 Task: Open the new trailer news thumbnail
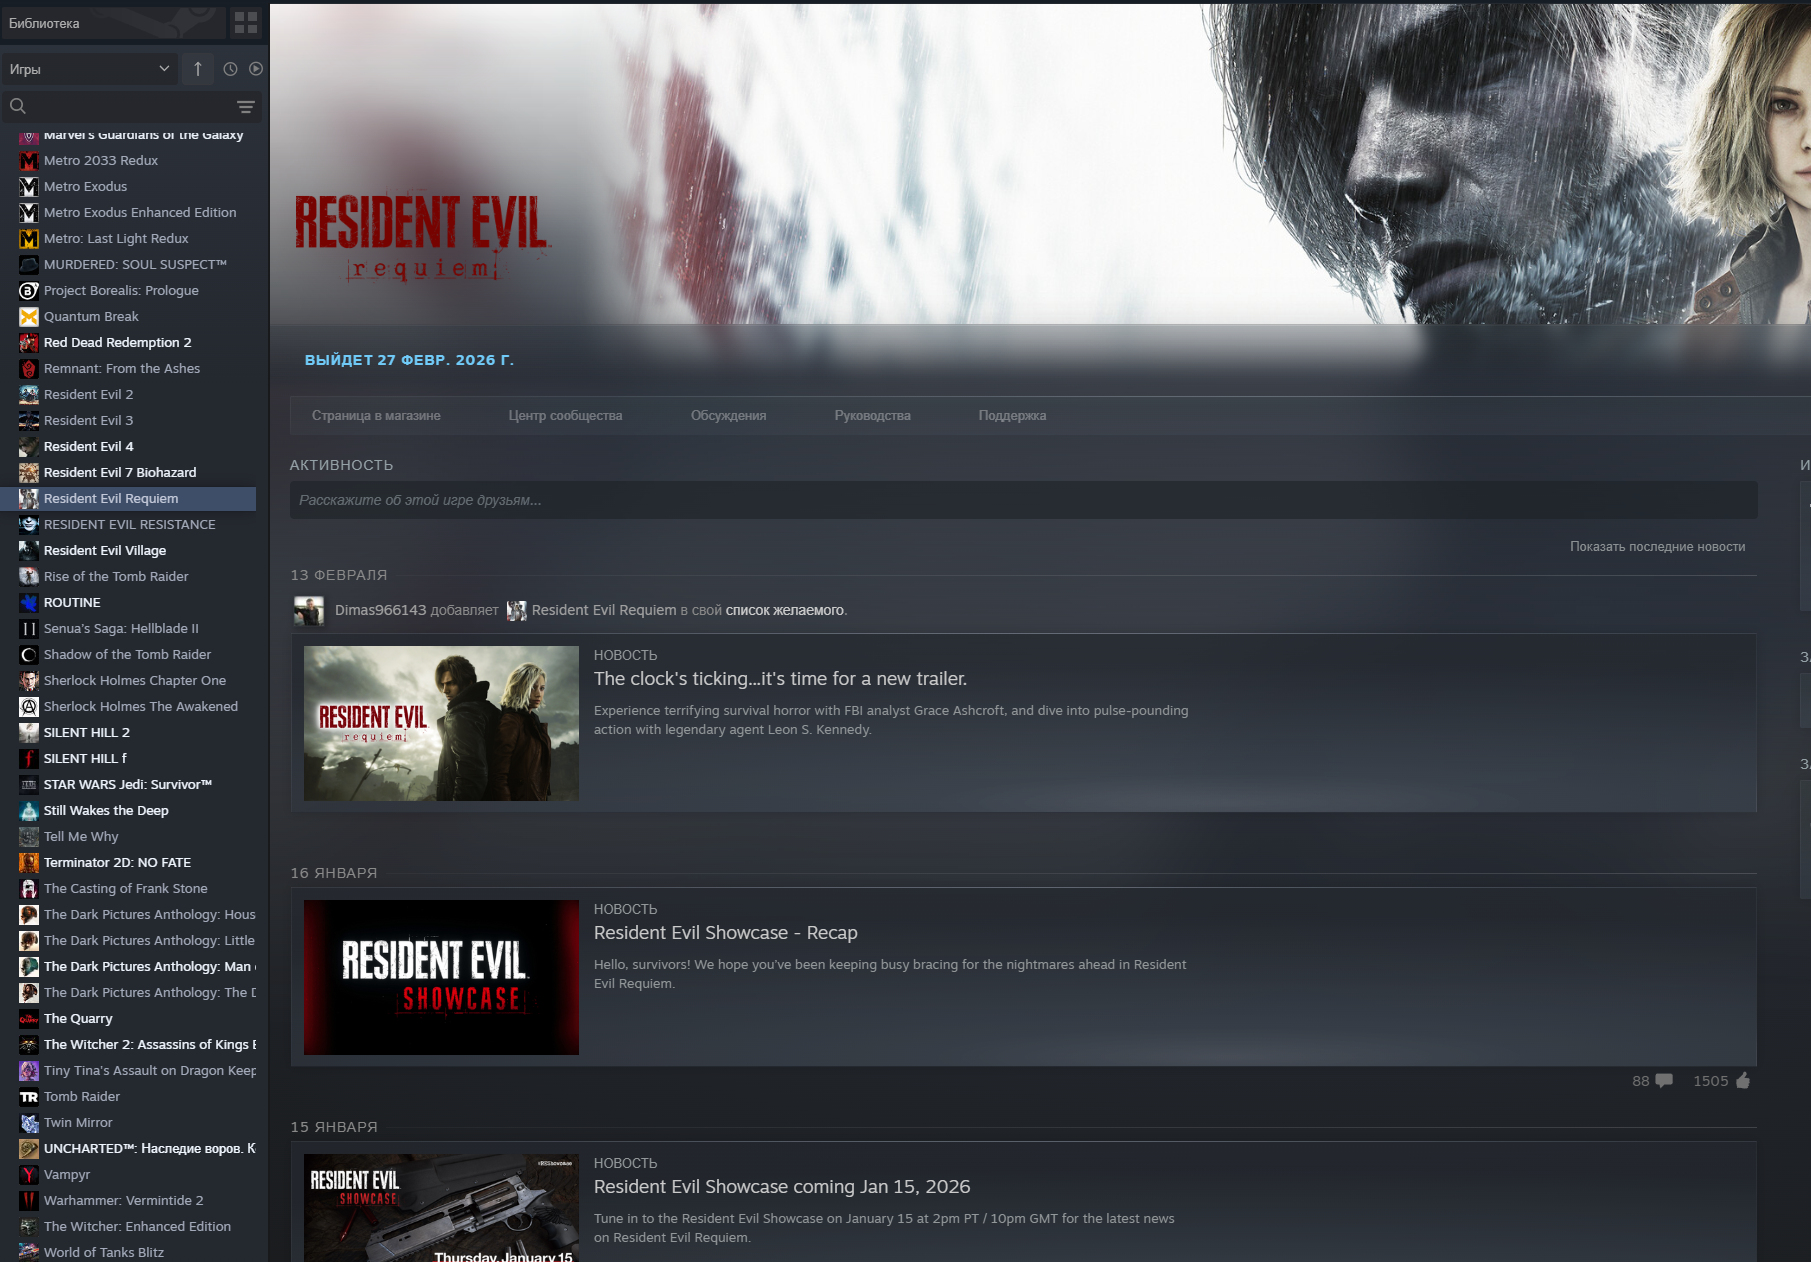pyautogui.click(x=441, y=723)
